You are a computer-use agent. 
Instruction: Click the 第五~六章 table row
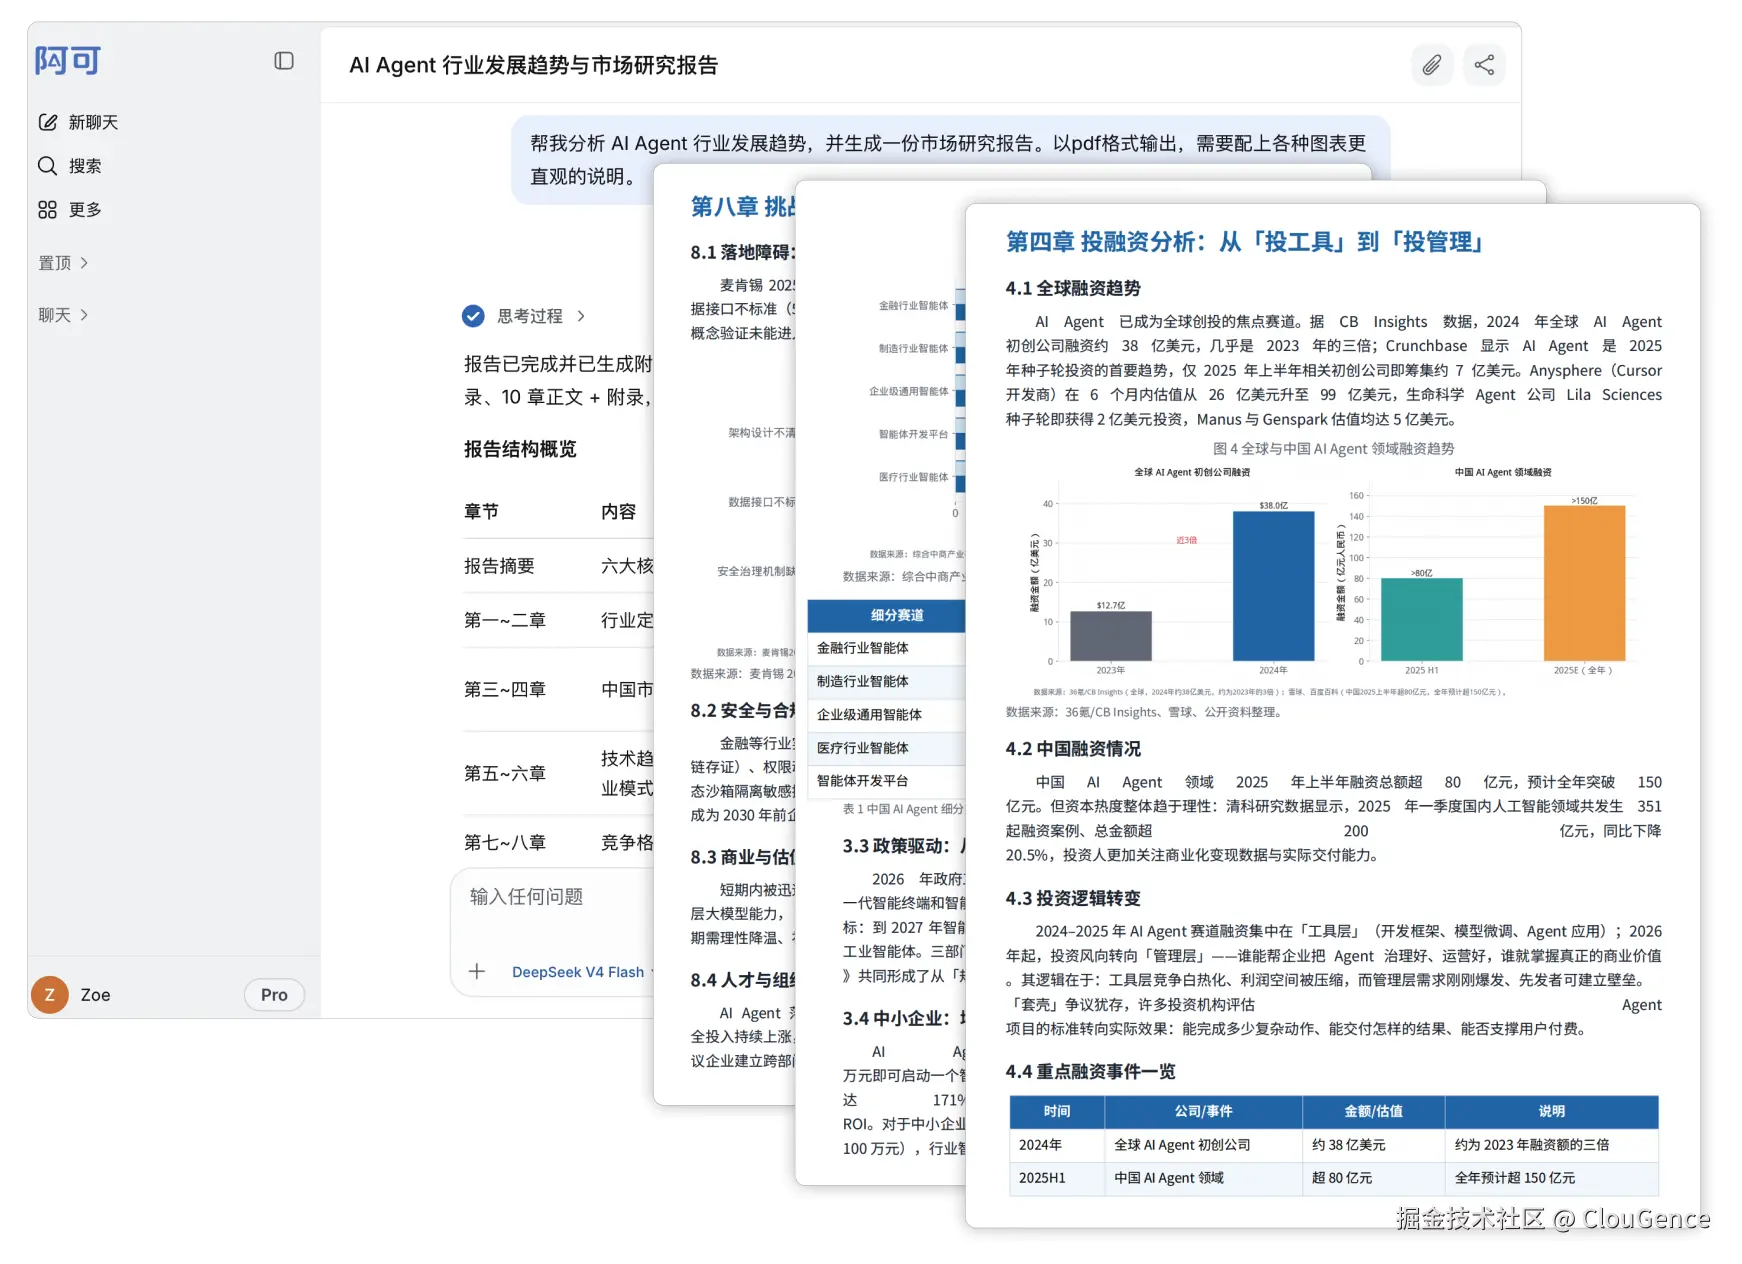click(558, 773)
